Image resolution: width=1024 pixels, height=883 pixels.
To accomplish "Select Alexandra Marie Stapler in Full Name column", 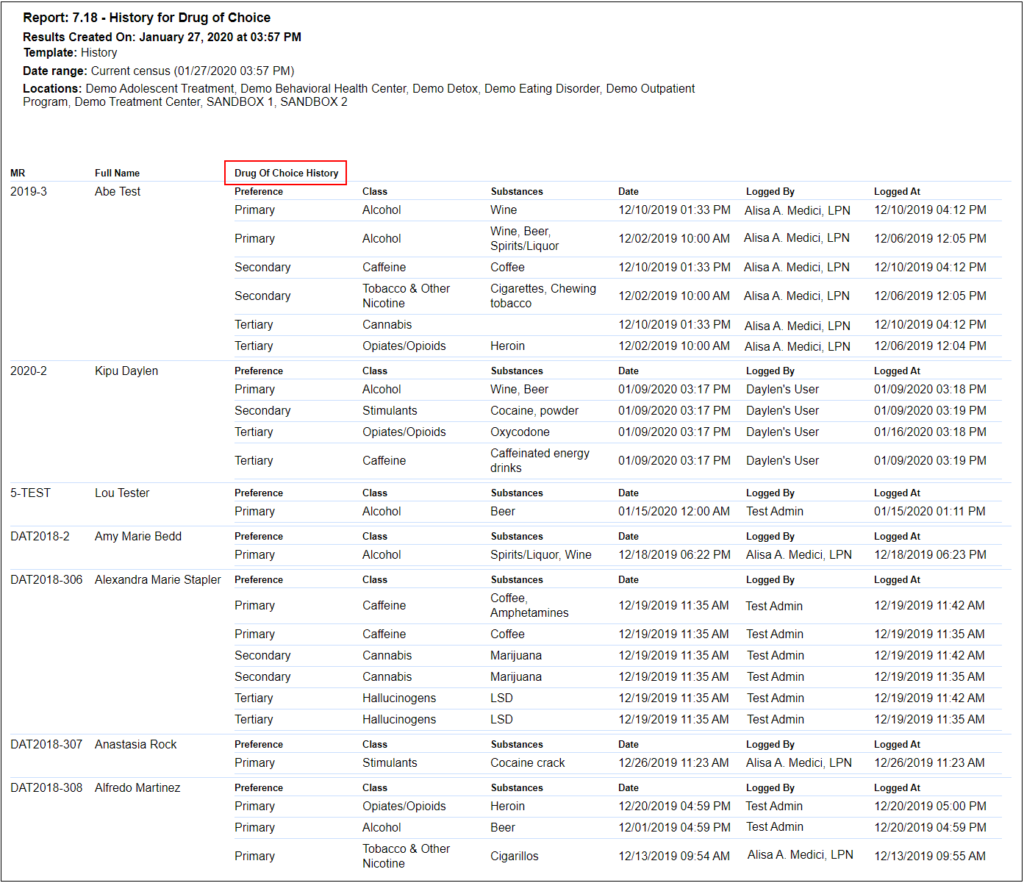I will point(158,579).
